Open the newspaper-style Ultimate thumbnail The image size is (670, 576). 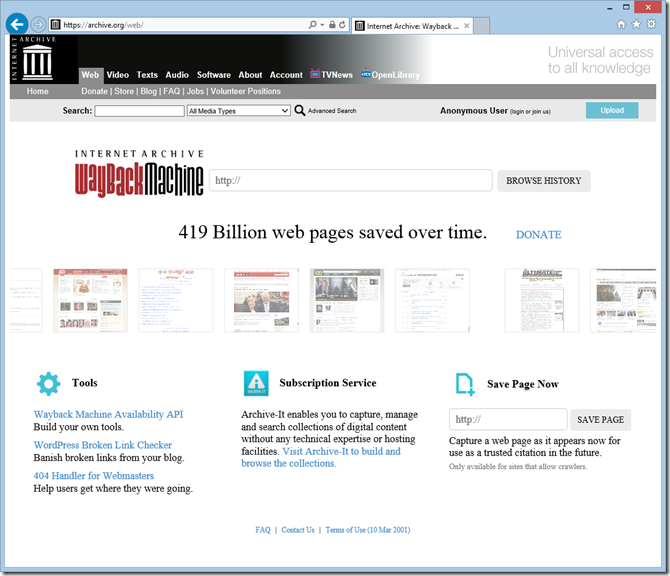542,300
